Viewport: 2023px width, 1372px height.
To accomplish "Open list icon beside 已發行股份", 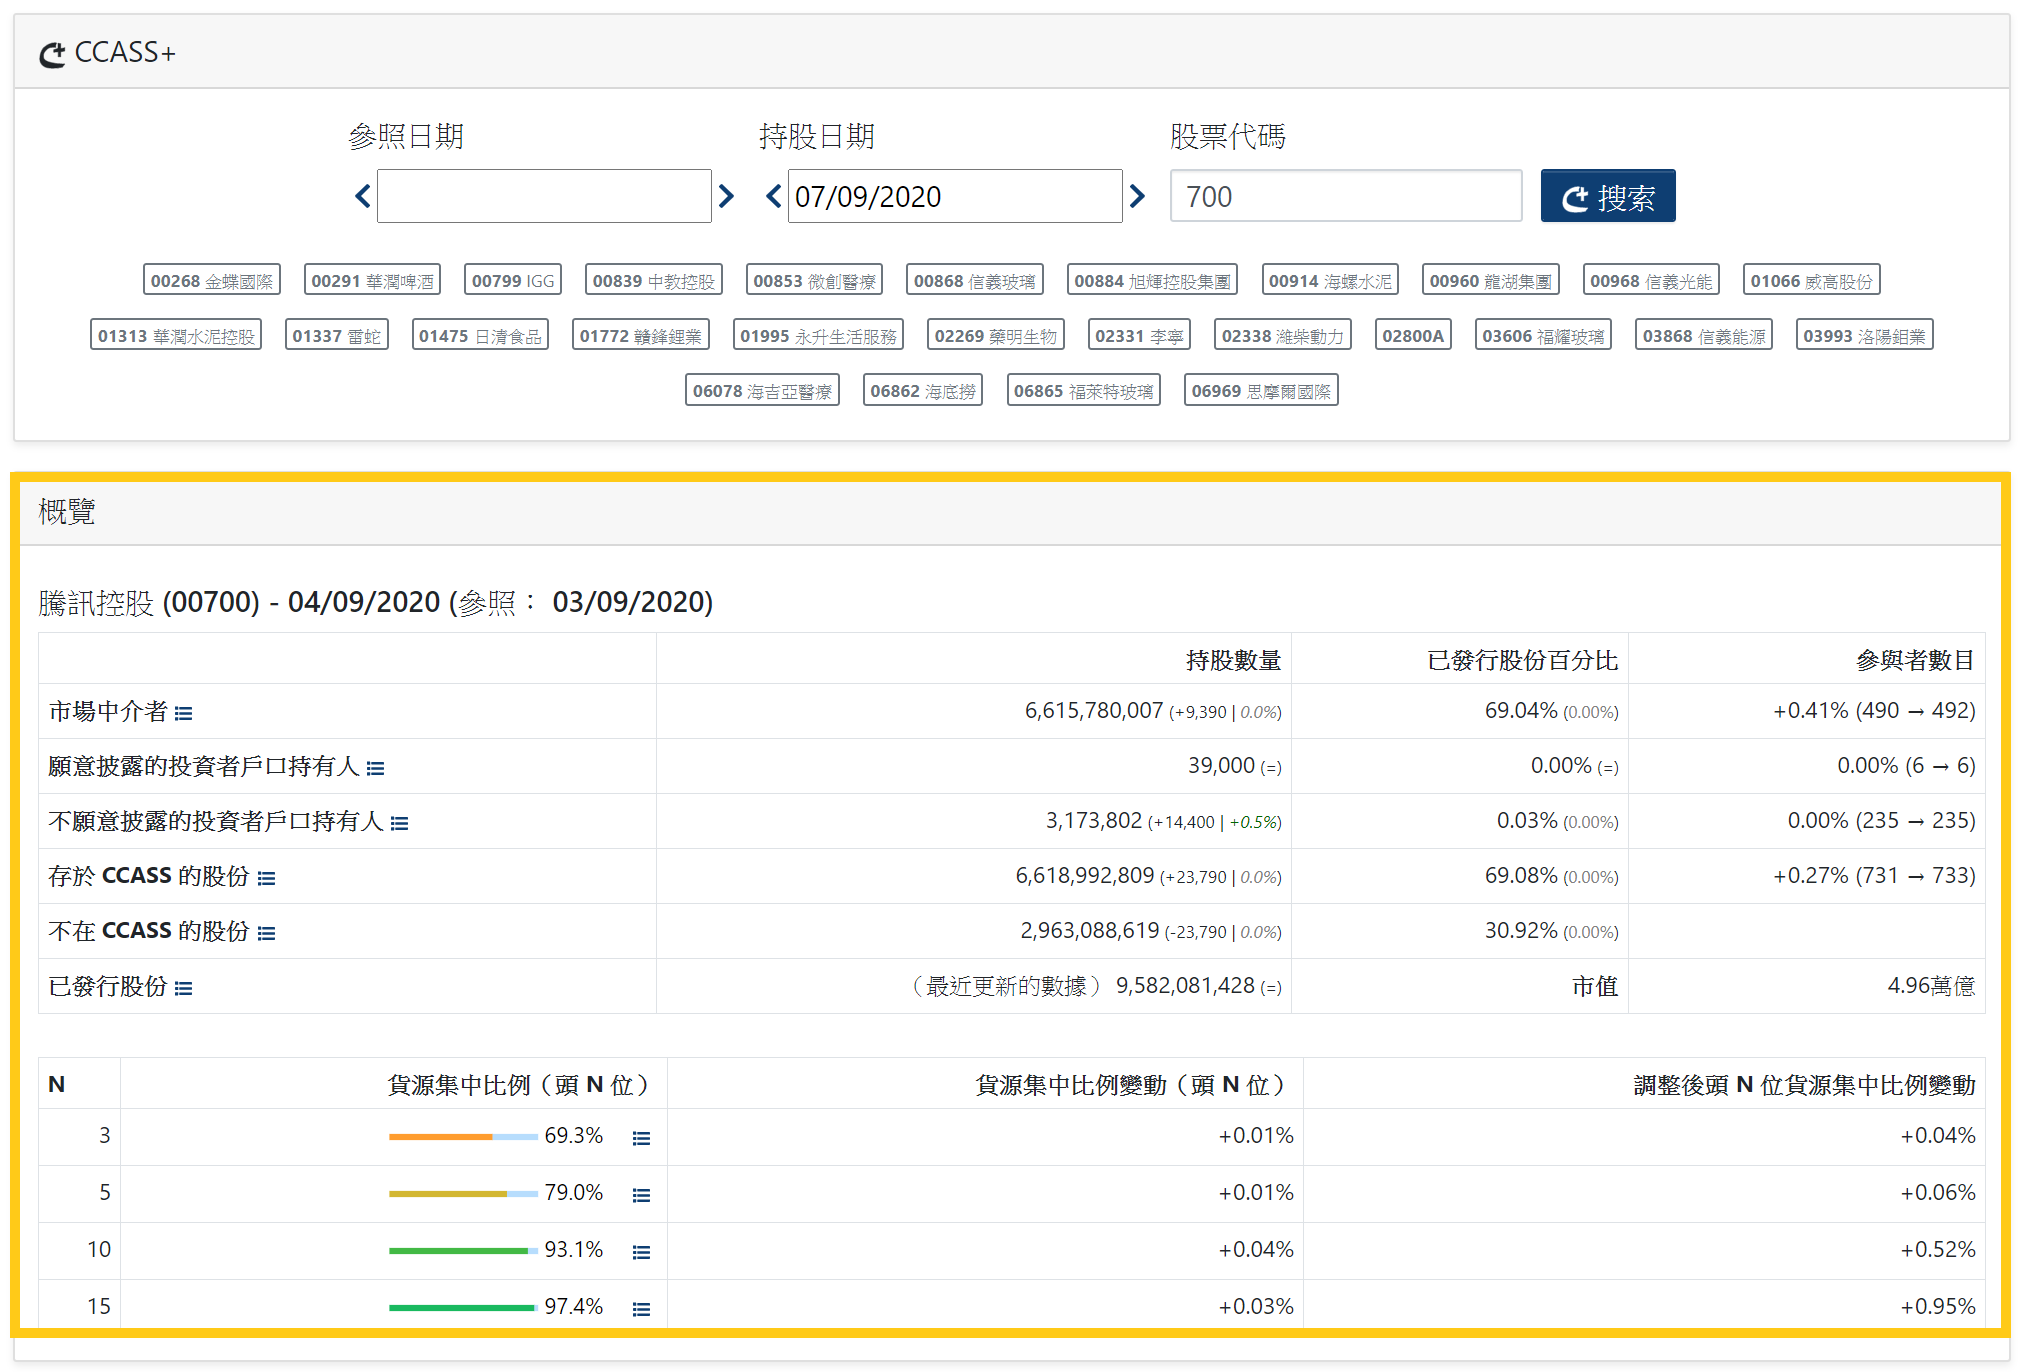I will (183, 988).
